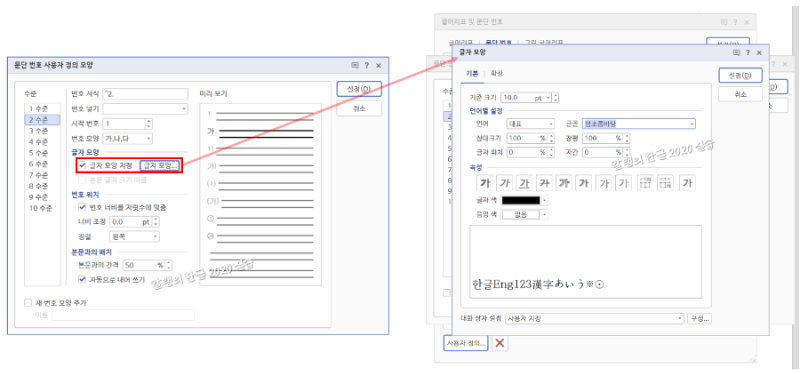Screen dimensions: 800x374
Task: Open the 글꼴 함초롬바탕 font dropdown
Action: [x=639, y=123]
